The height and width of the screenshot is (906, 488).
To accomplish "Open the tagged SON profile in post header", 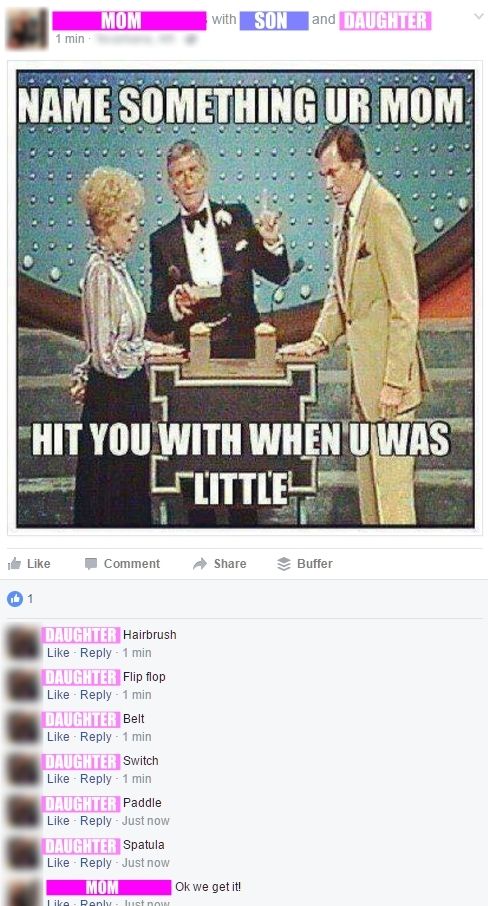I will [274, 21].
